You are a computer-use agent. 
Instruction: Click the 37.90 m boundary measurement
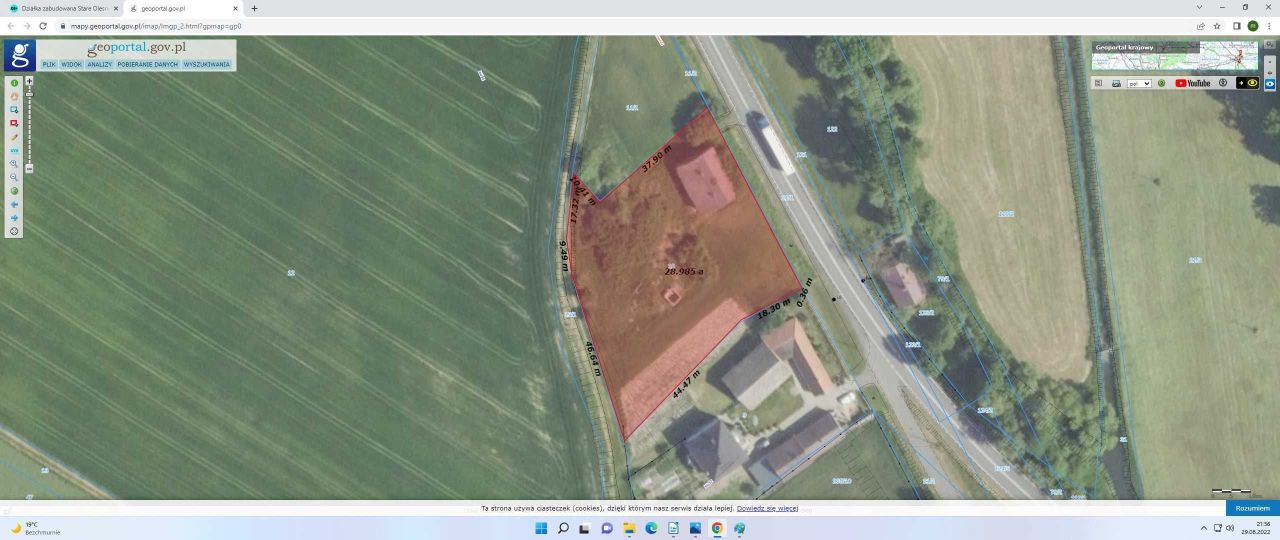(657, 159)
